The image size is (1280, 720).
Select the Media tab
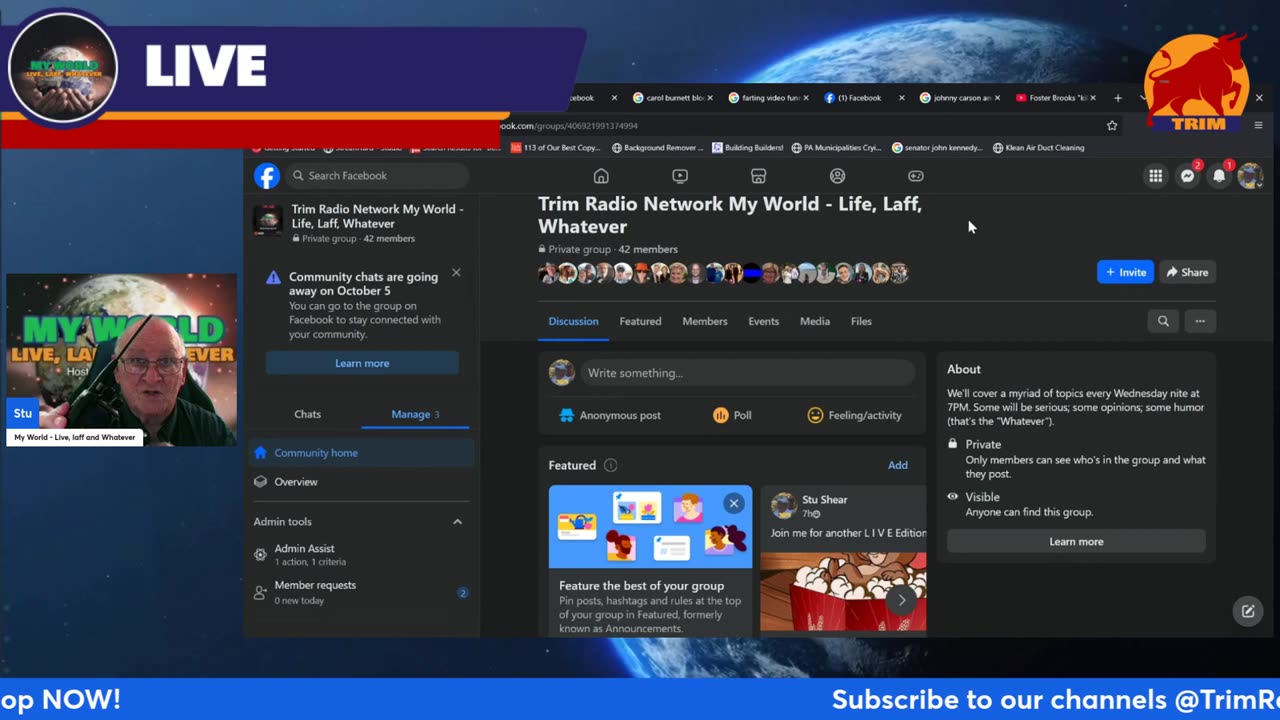point(815,321)
